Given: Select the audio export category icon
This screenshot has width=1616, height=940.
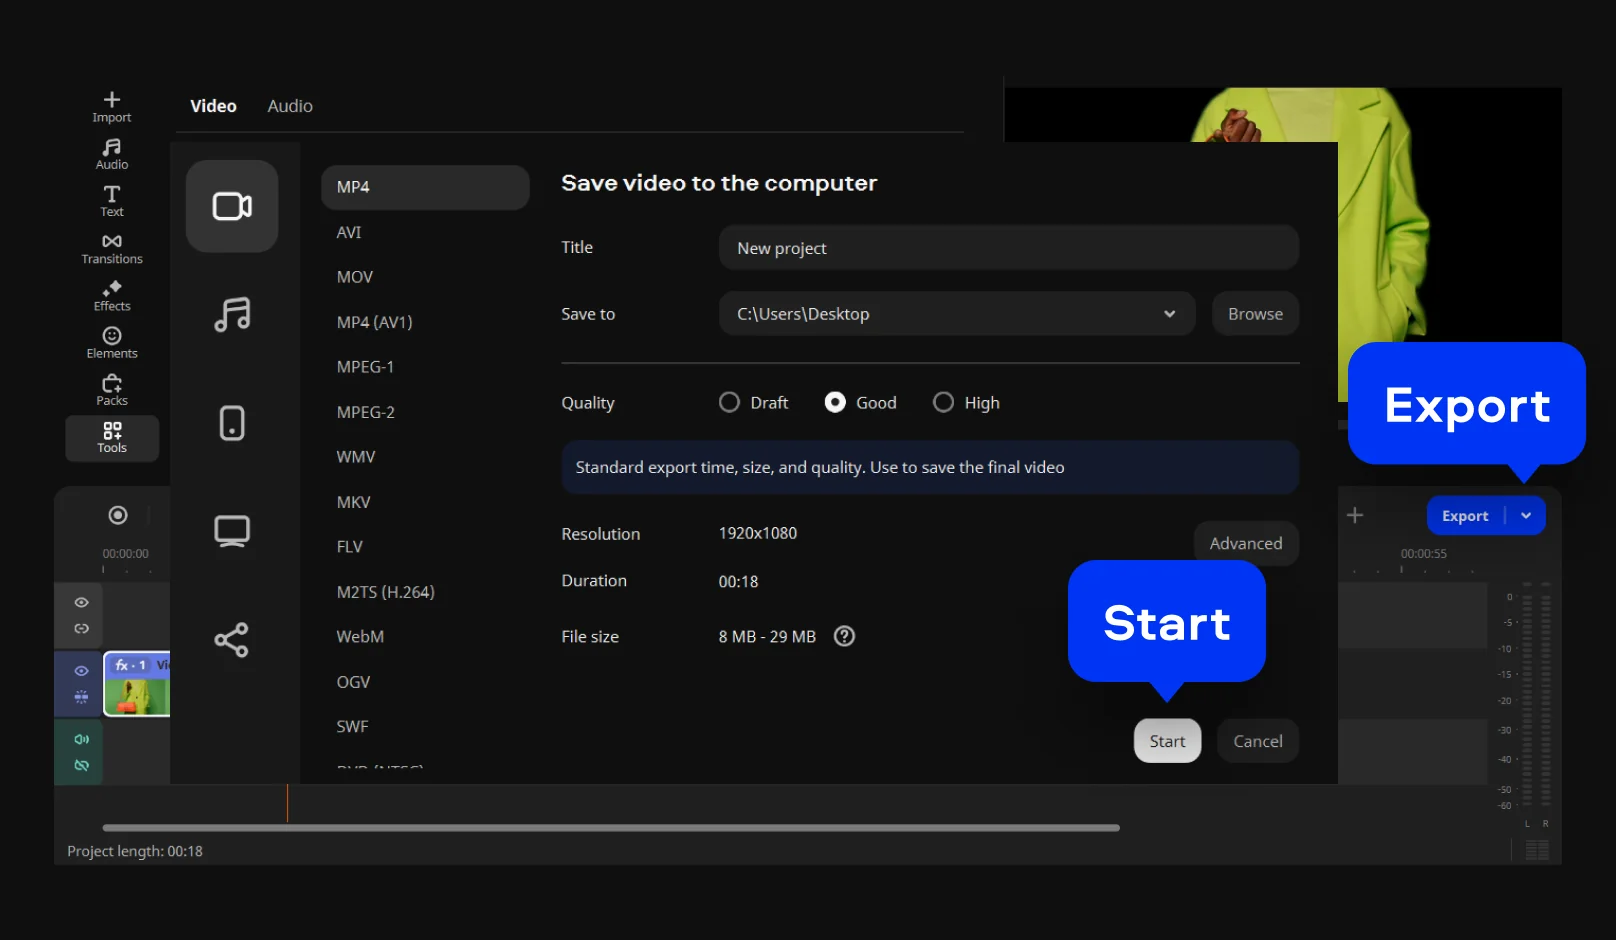Looking at the screenshot, I should coord(232,315).
